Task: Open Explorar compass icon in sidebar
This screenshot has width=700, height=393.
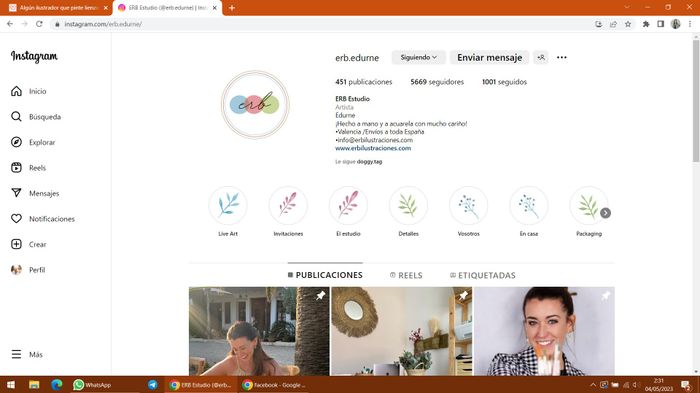Action: 17,142
